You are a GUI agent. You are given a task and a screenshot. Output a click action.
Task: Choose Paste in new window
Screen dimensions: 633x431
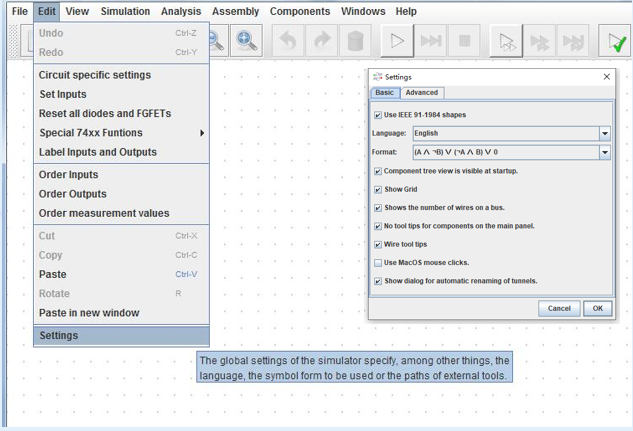coord(121,313)
